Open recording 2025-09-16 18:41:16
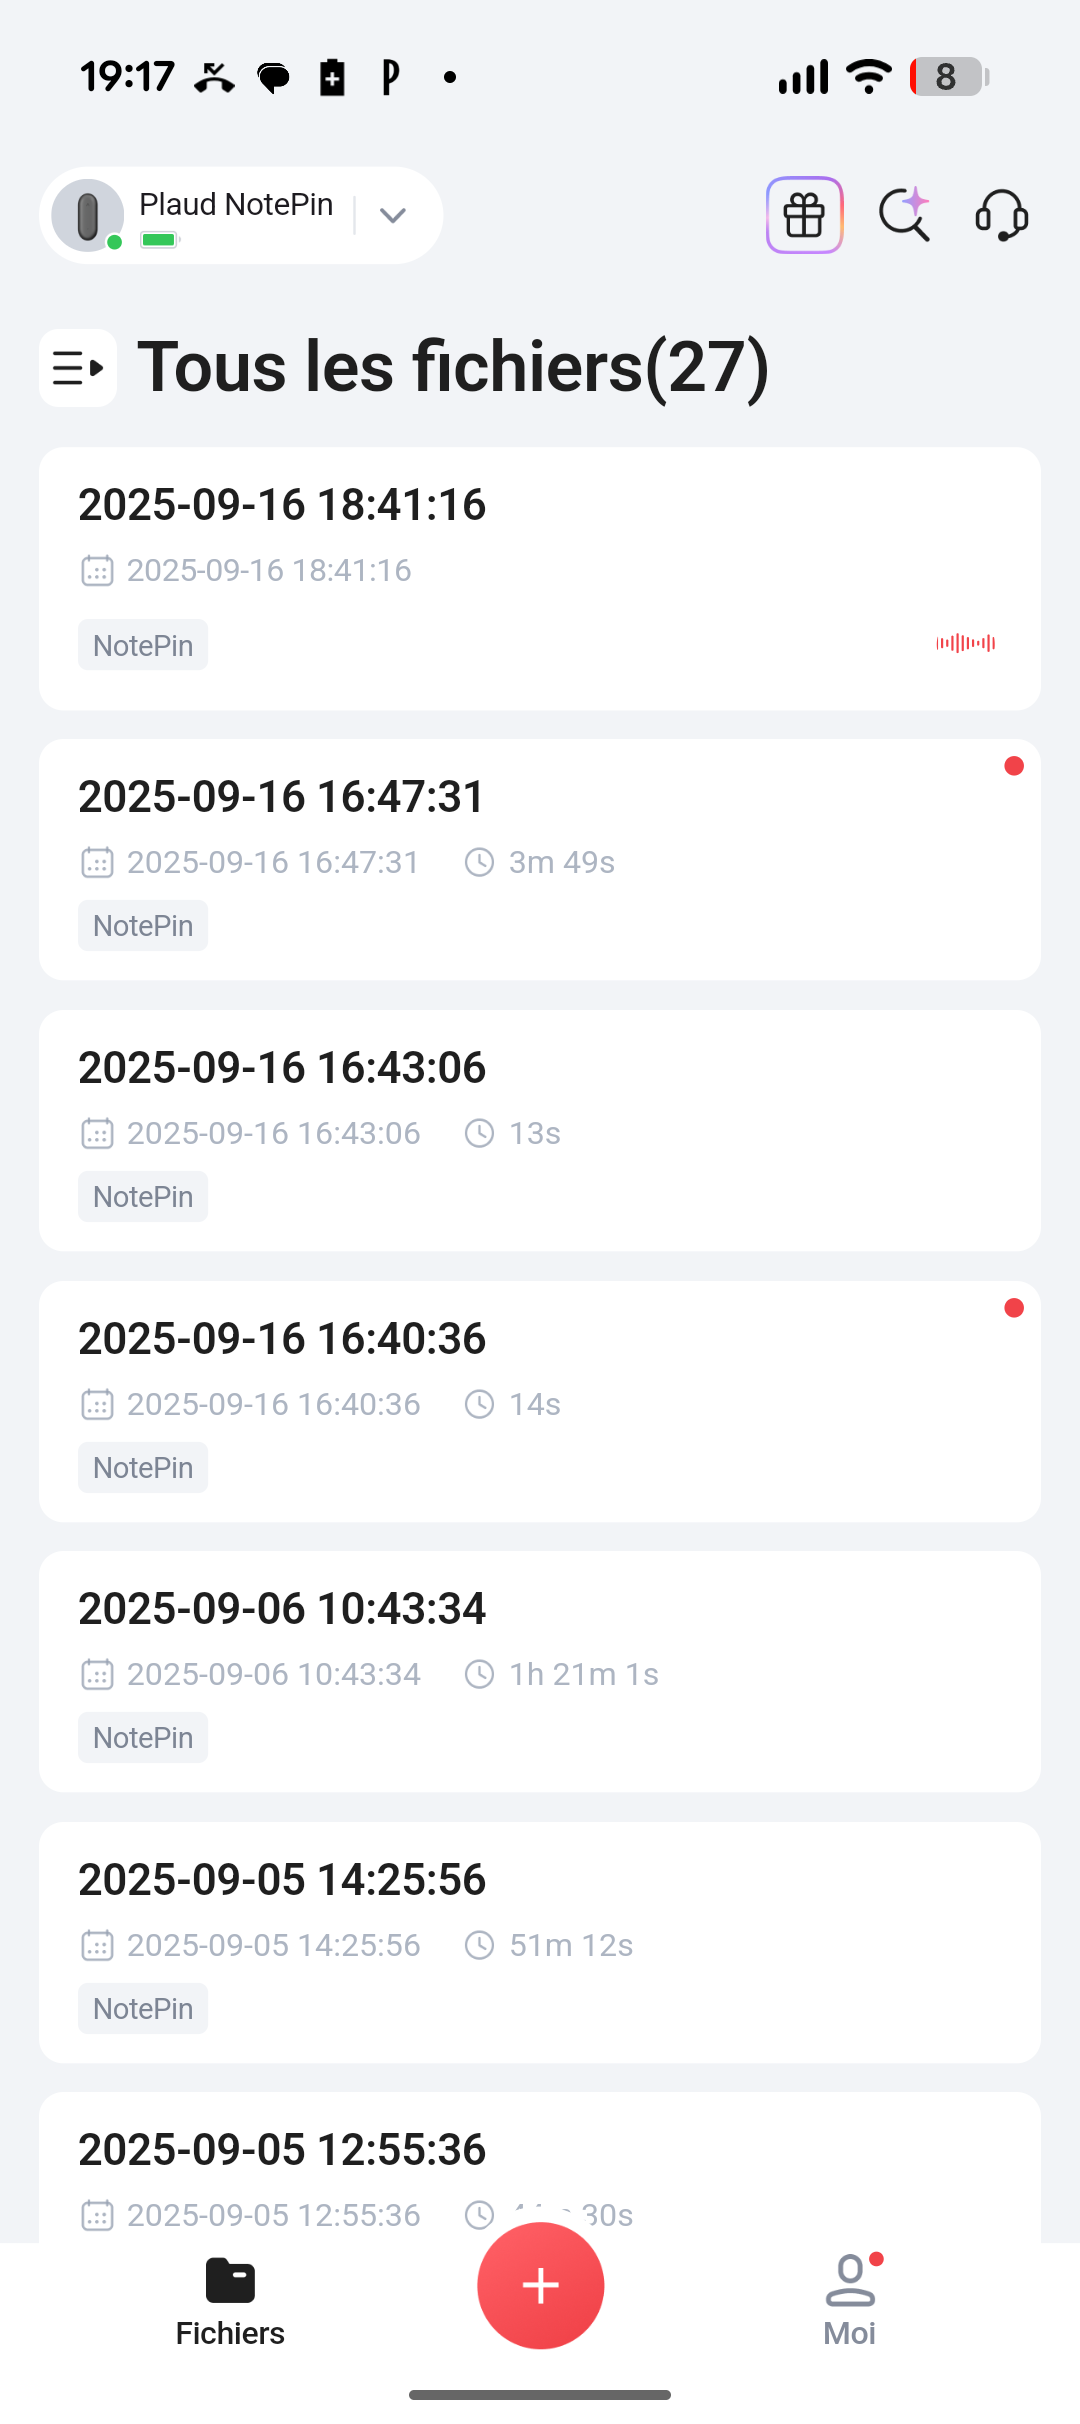 coord(540,579)
